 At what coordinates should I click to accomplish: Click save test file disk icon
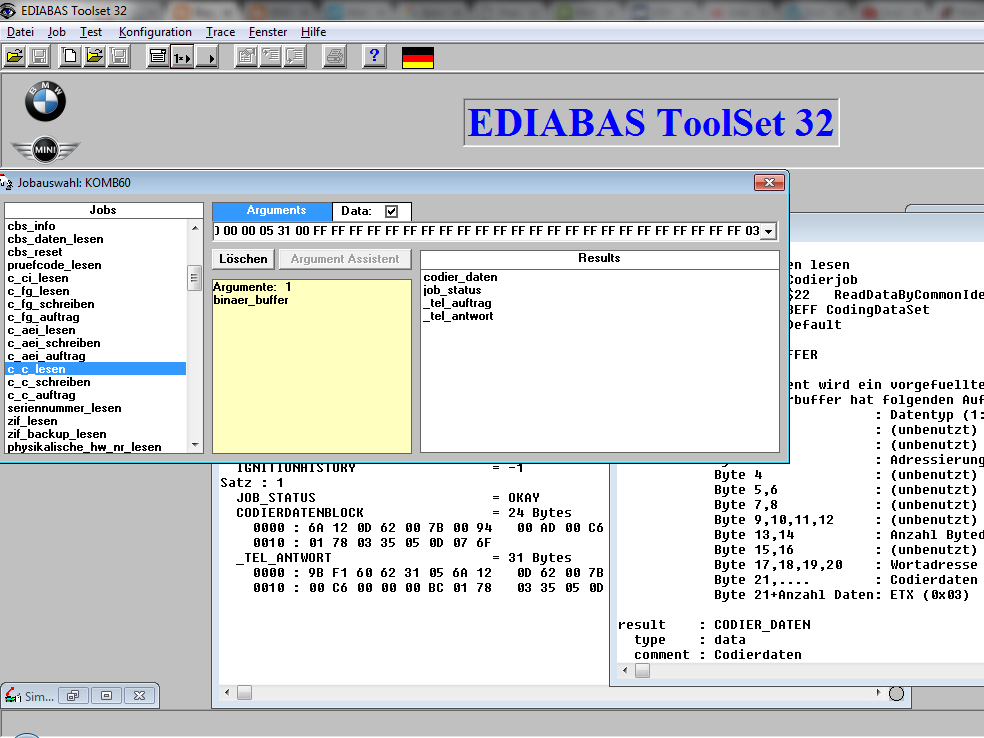119,57
